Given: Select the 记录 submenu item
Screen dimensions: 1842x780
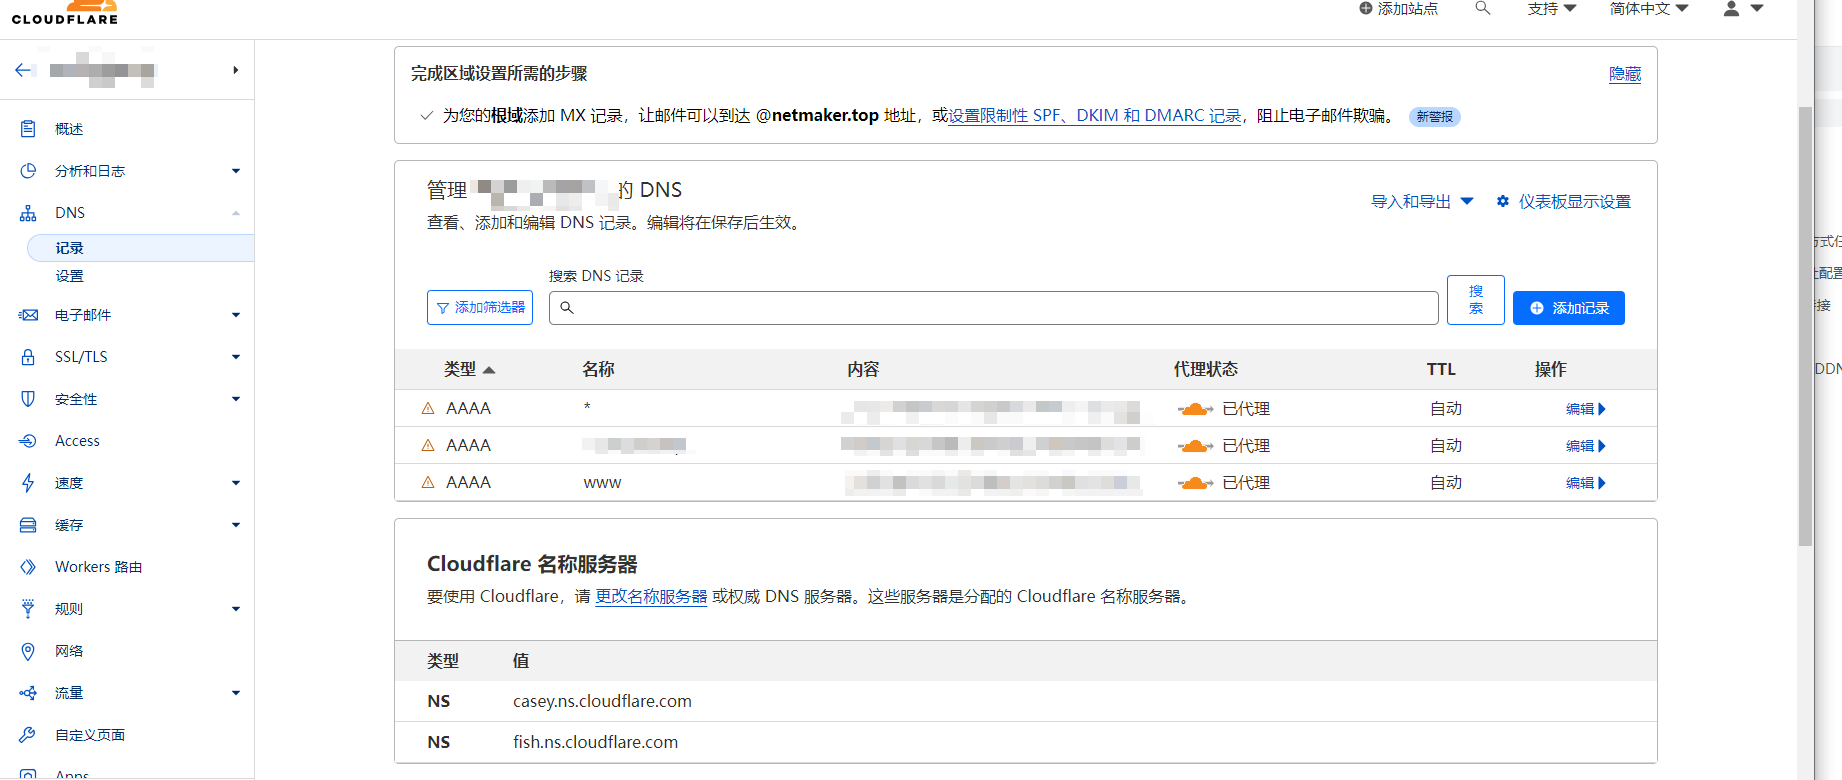Looking at the screenshot, I should (x=140, y=248).
